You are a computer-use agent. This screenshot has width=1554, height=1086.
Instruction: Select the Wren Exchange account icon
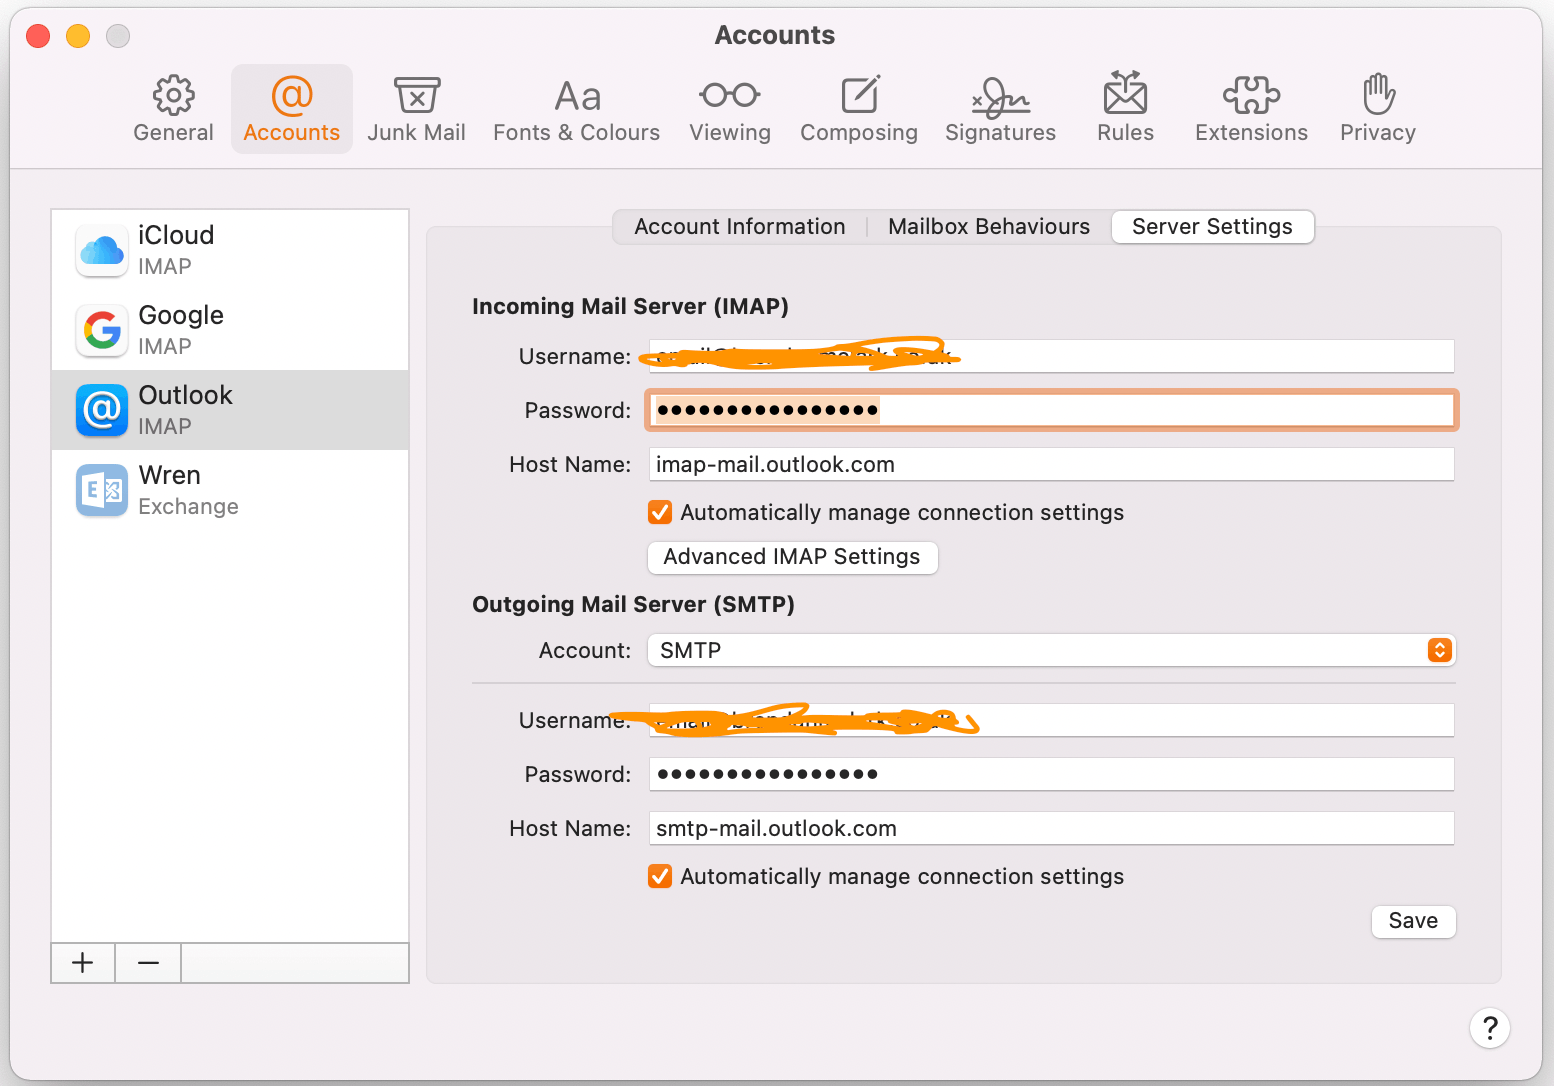pyautogui.click(x=102, y=490)
